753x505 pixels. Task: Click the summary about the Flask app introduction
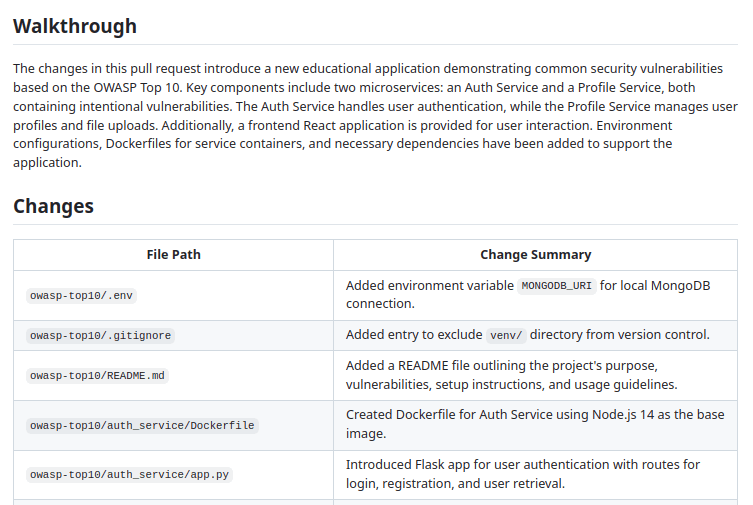[x=522, y=475]
